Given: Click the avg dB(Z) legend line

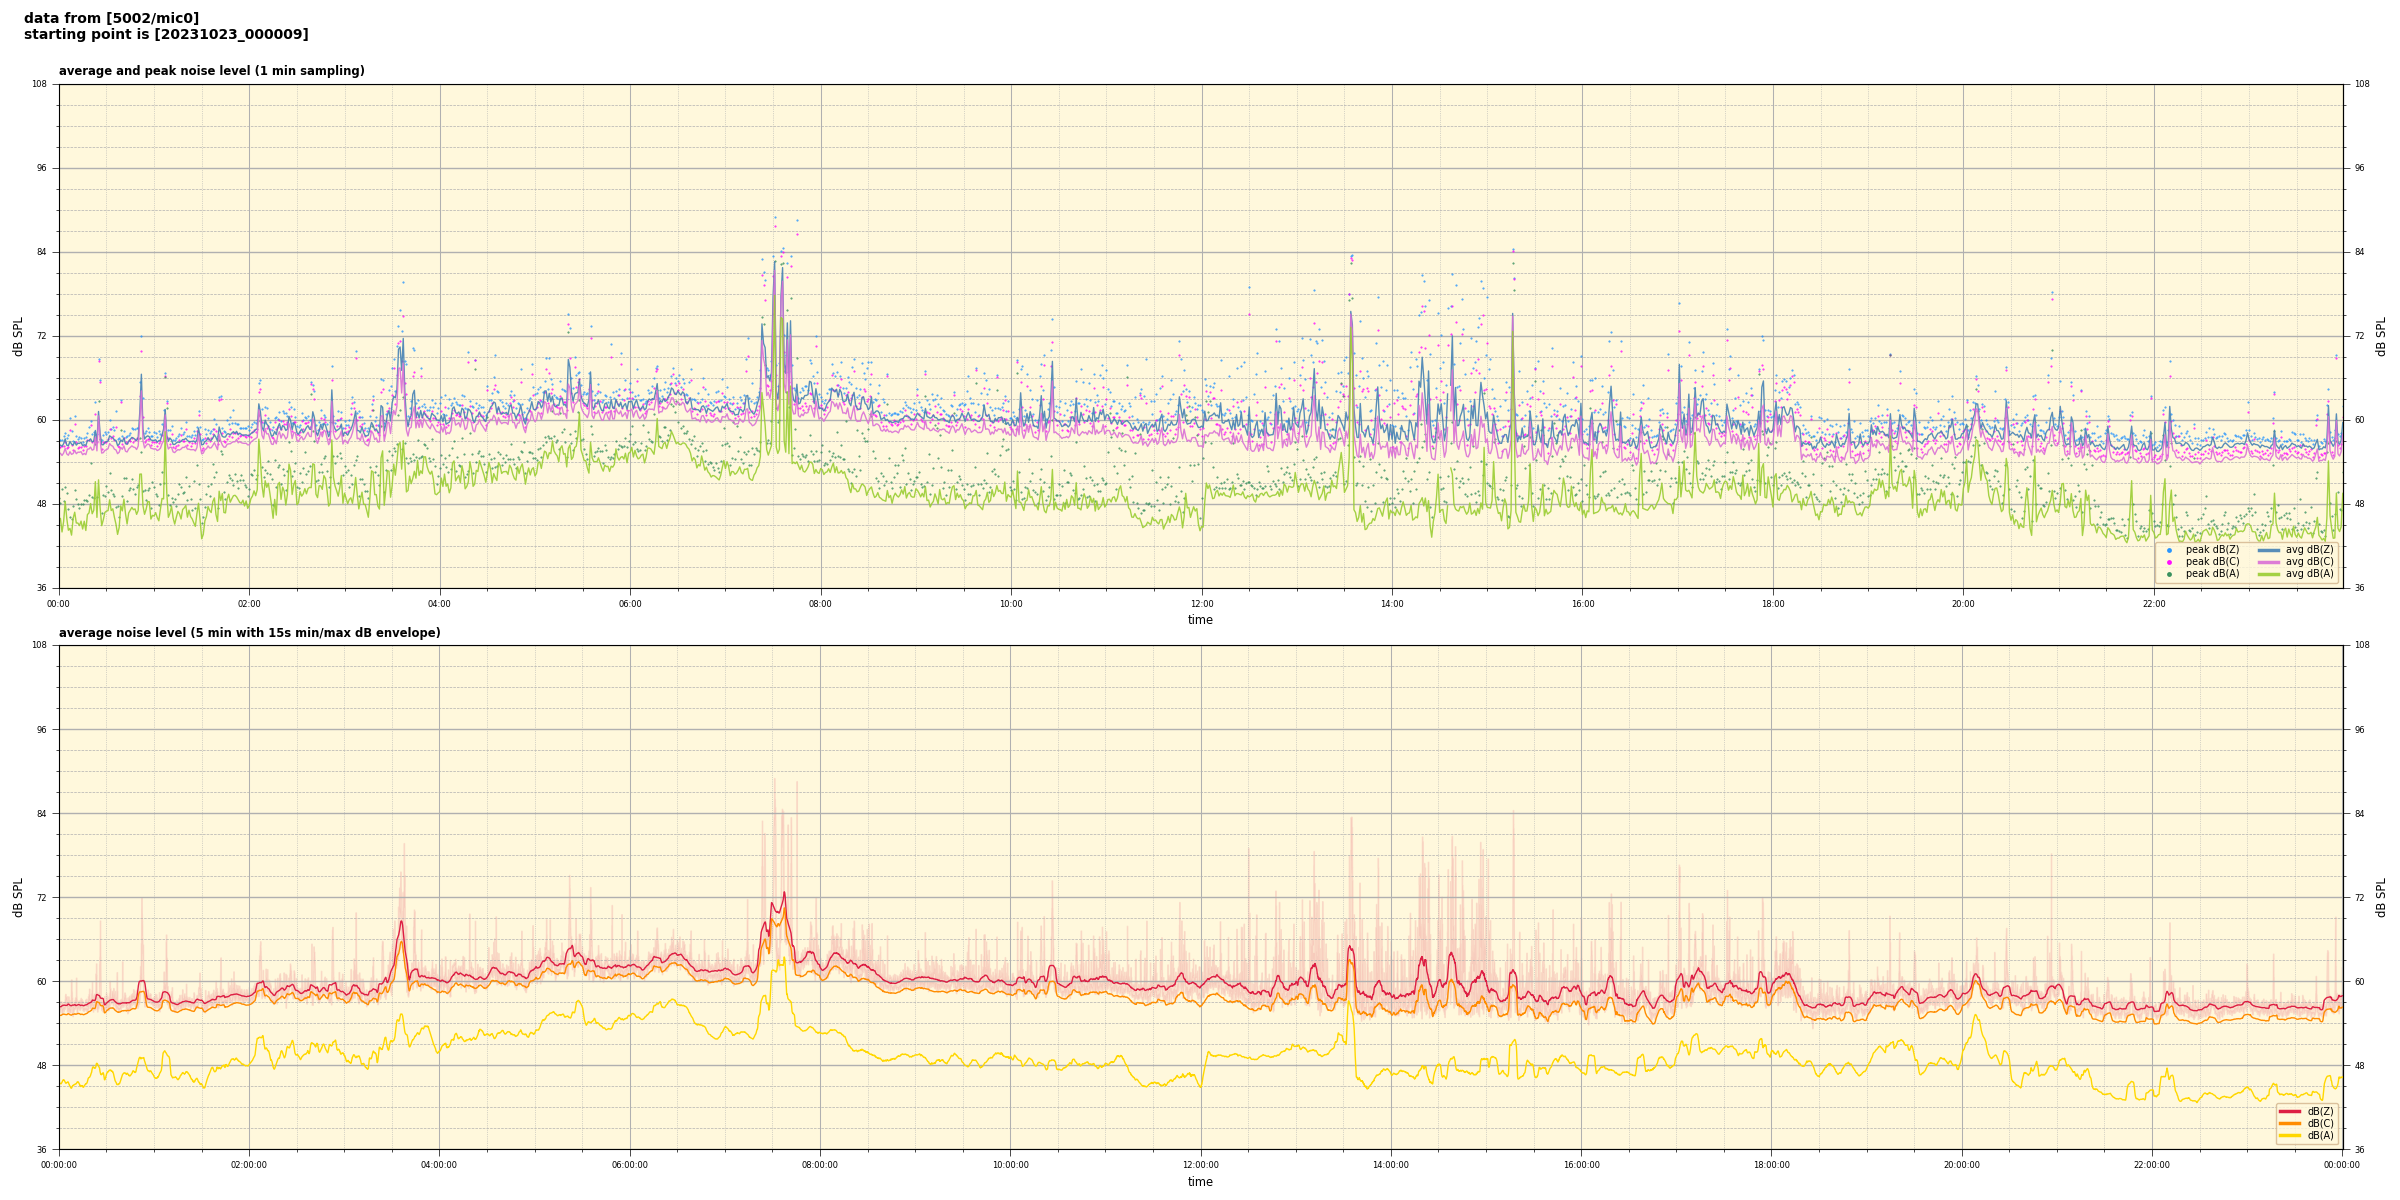Looking at the screenshot, I should tap(2268, 550).
